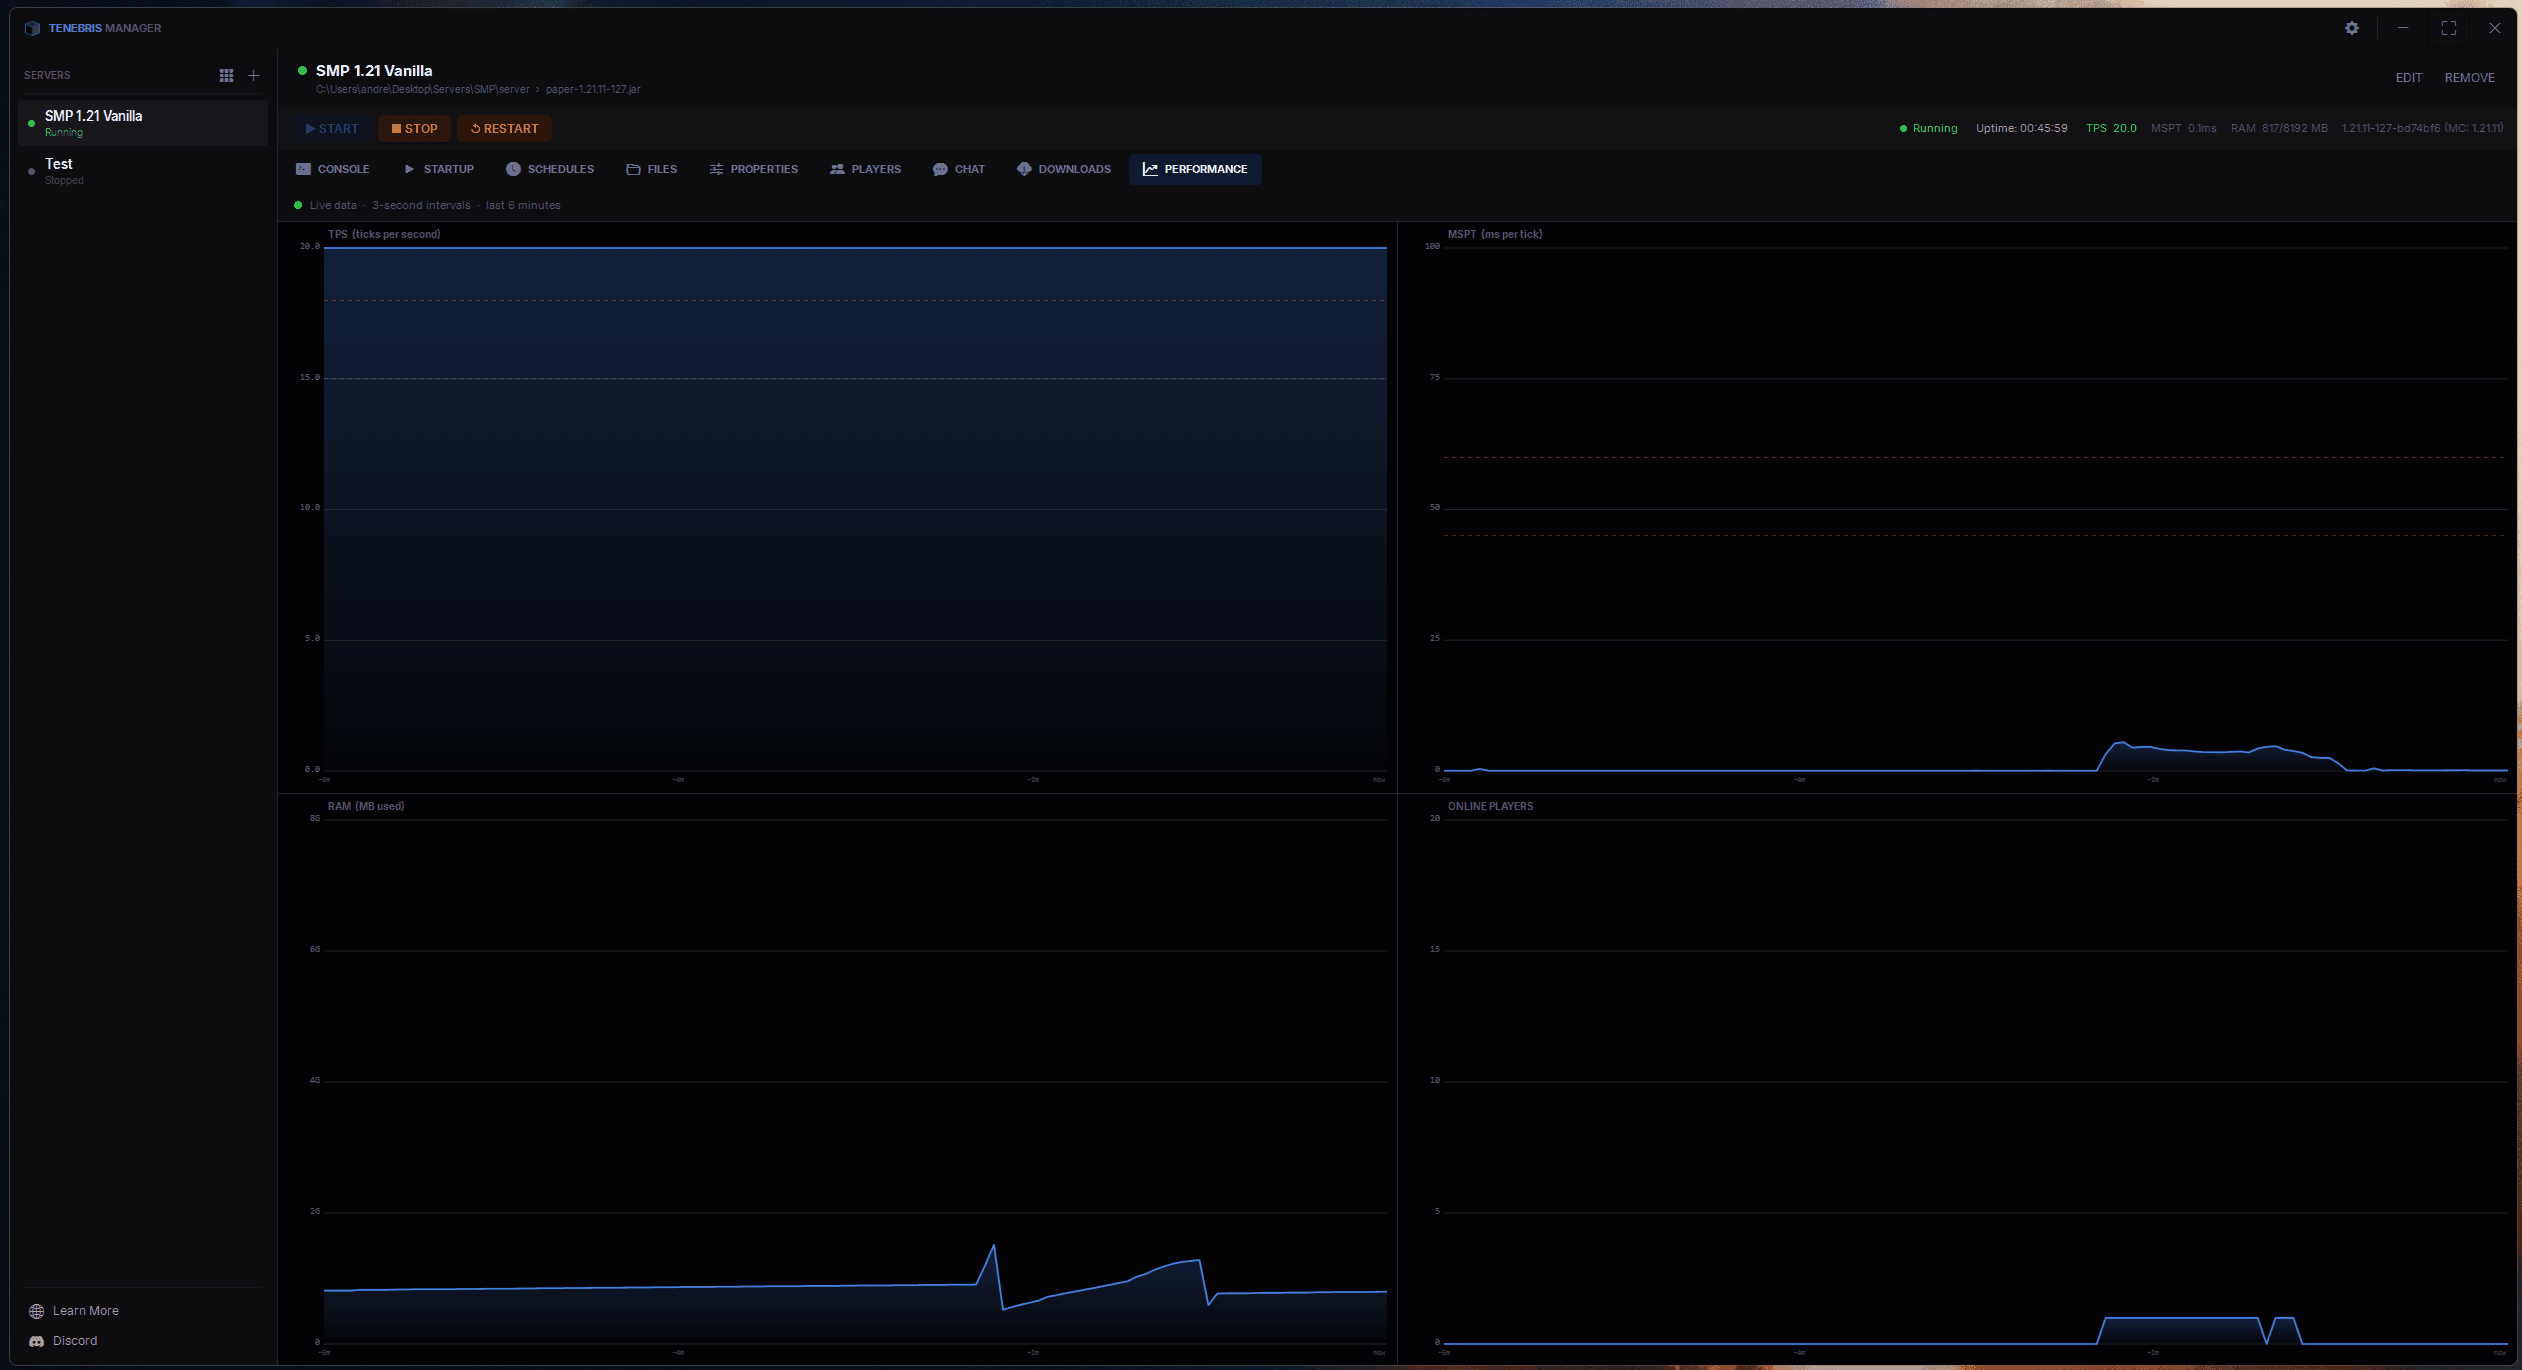Click the server path C:\Users\andre\Desktop\Servers\SMP\server
This screenshot has height=1370, width=2522.
point(423,90)
